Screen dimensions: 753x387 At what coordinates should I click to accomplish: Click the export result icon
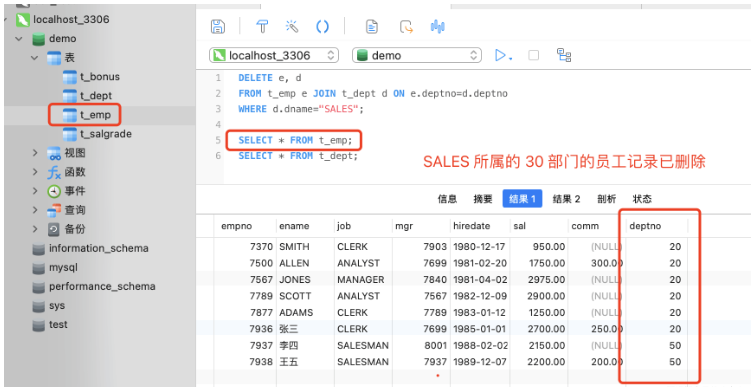click(x=406, y=26)
